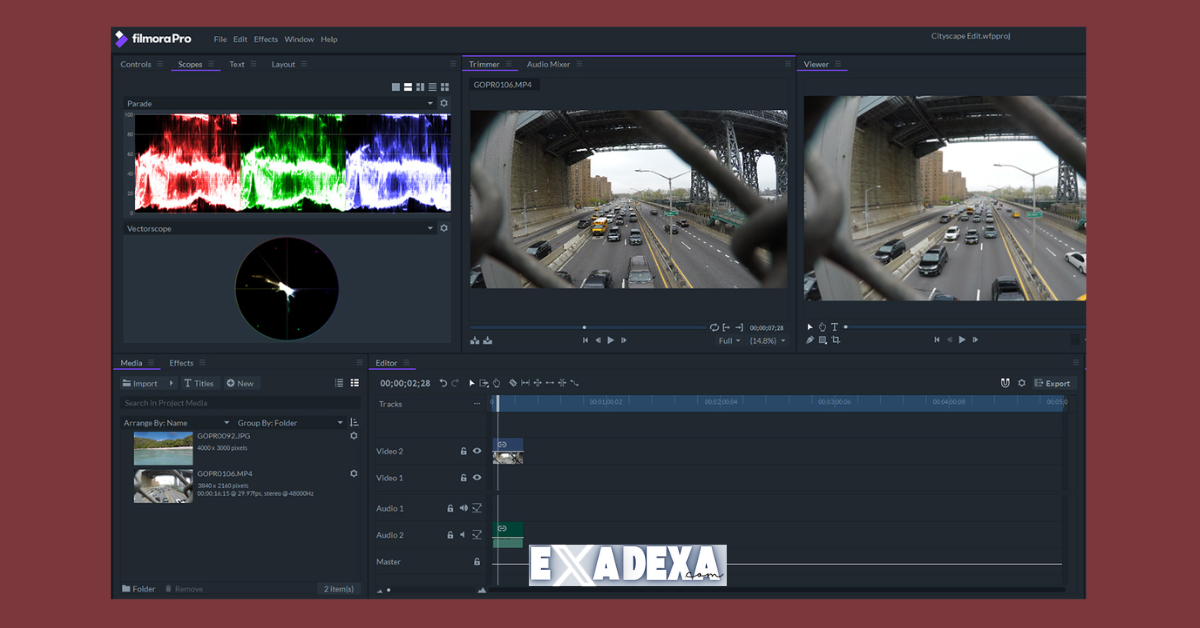Hide the Video 2 track with its eye toggle
Viewport: 1200px width, 628px height.
tap(476, 450)
